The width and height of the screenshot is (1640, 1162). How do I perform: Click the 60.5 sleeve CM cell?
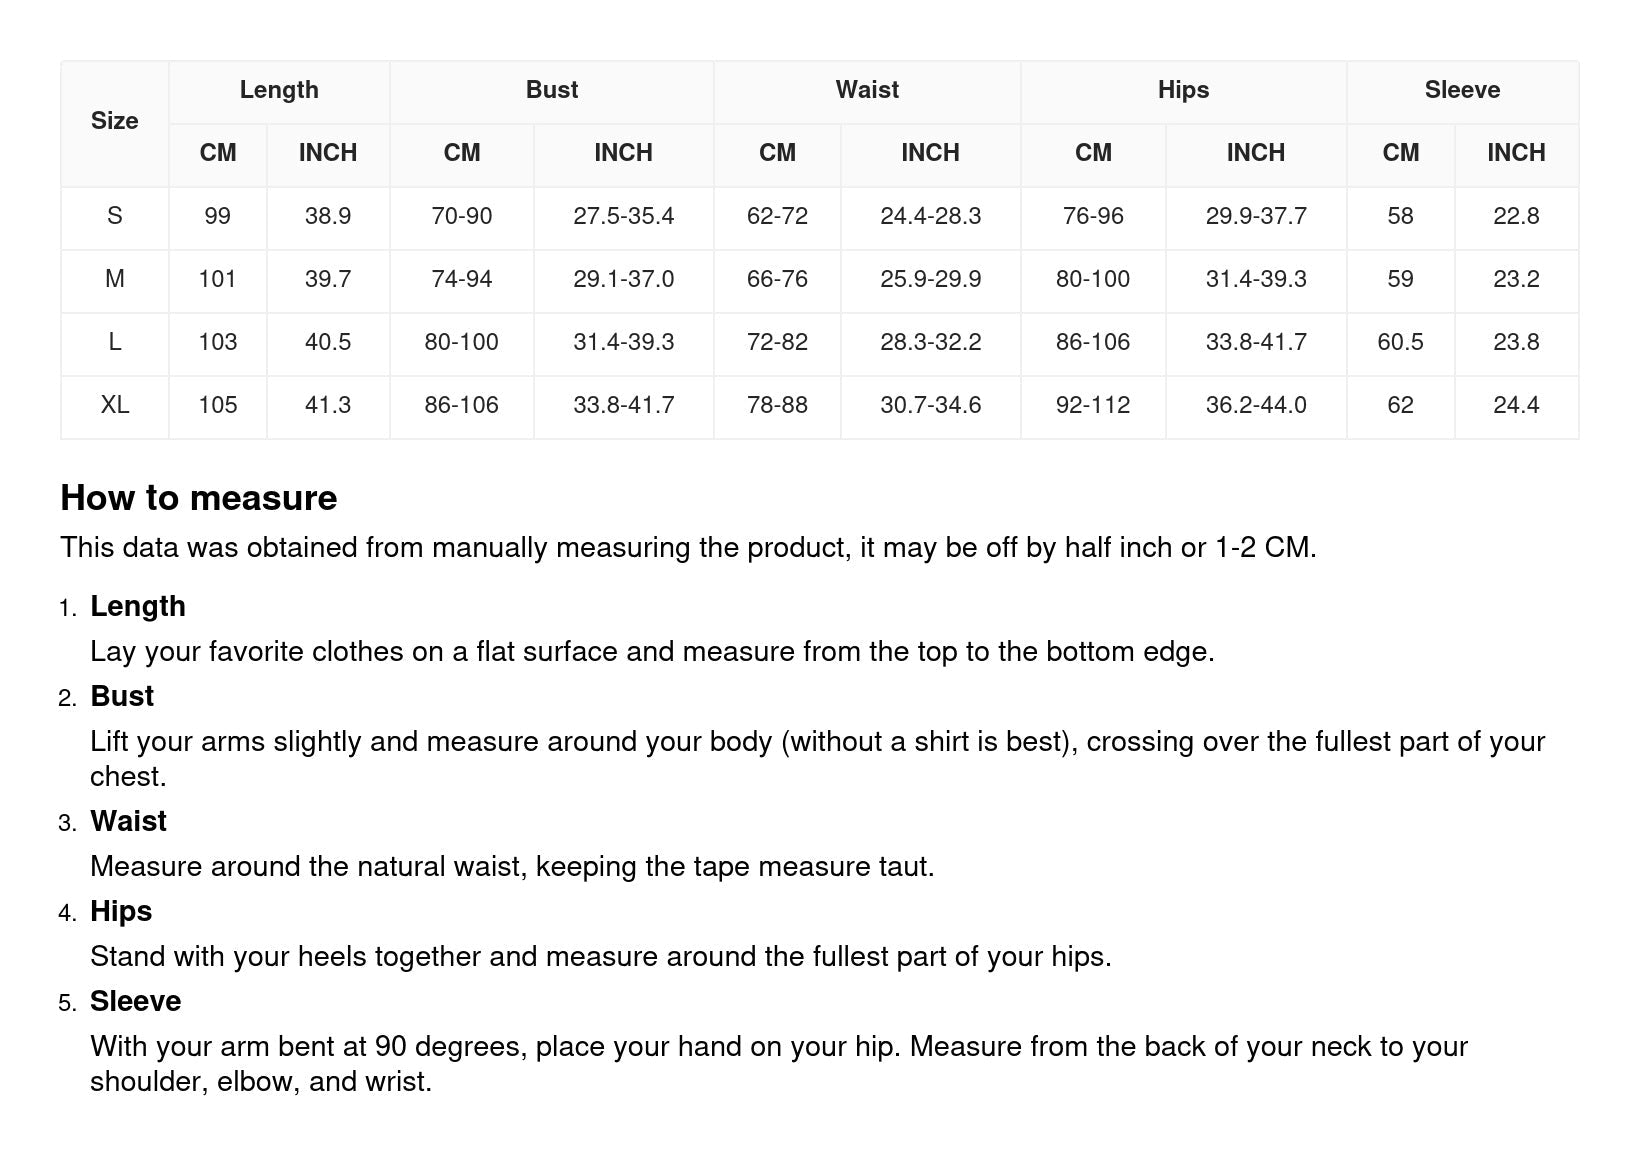[1400, 342]
